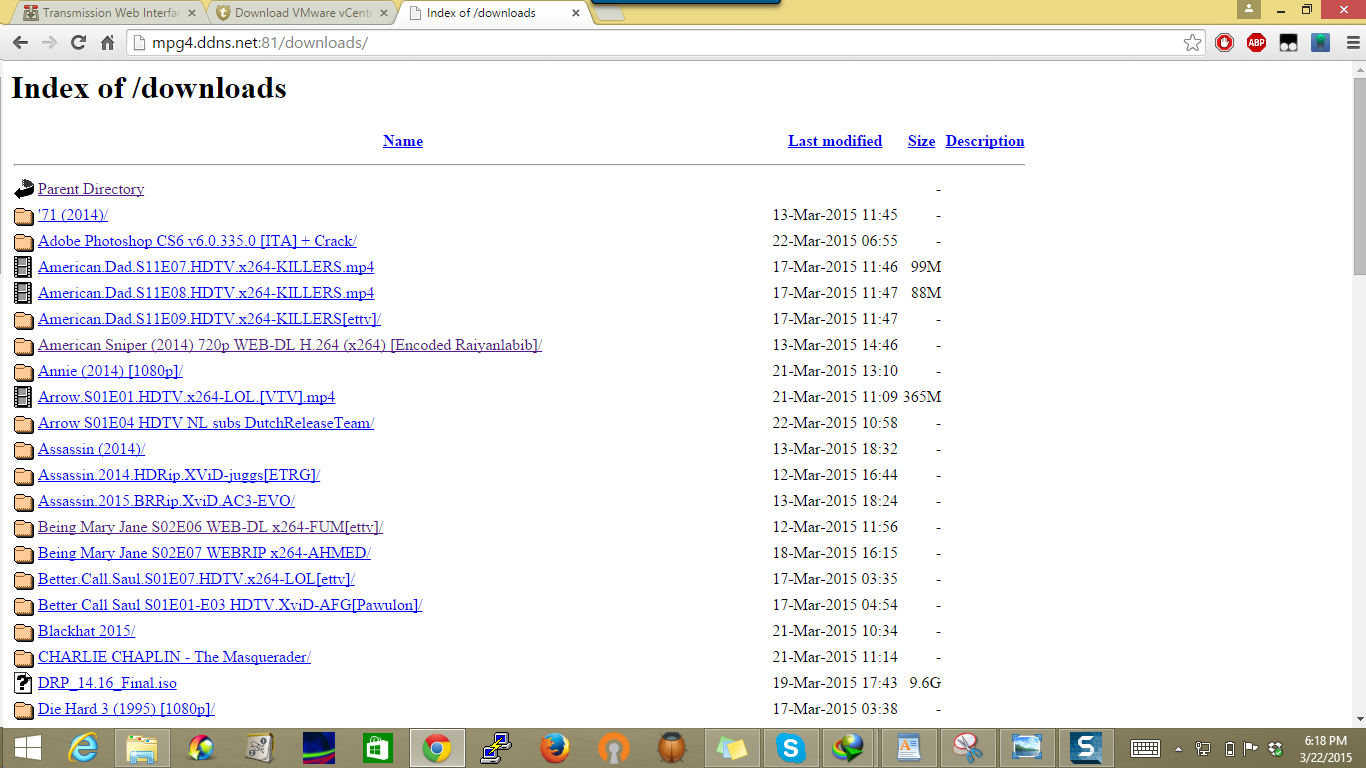Show hidden system tray icons
The height and width of the screenshot is (768, 1366).
pos(1178,748)
